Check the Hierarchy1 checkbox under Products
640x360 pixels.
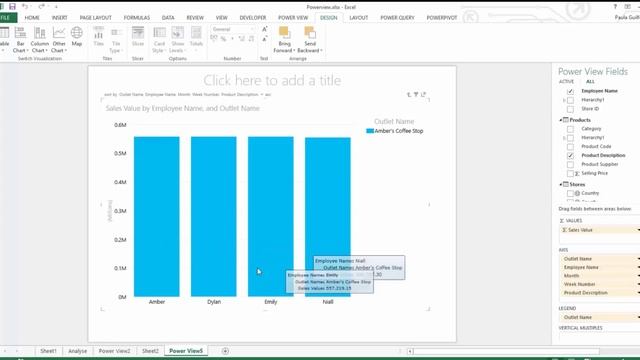click(570, 138)
